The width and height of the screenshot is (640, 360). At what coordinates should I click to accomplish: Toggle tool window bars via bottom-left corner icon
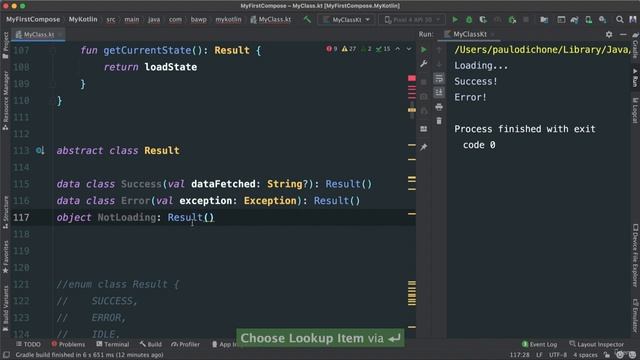pos(6,355)
